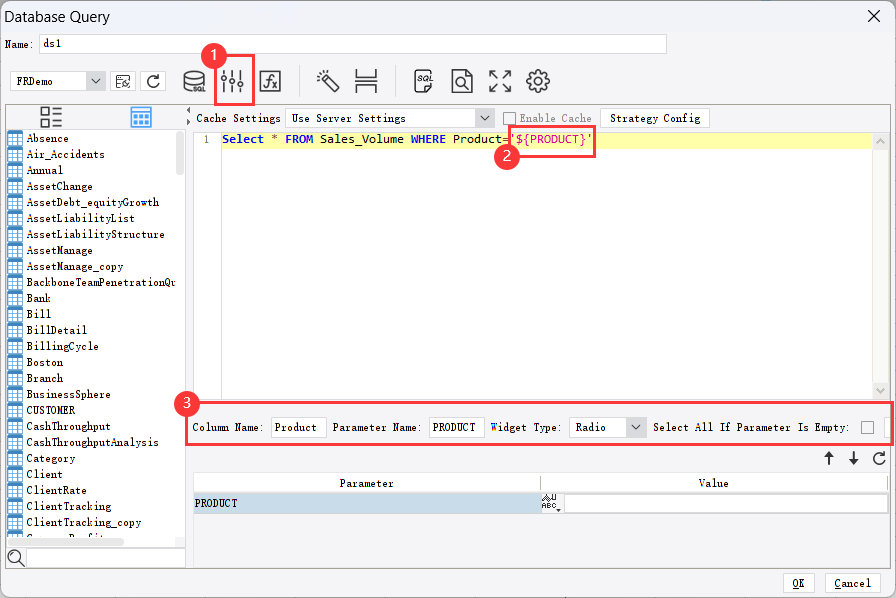Click the edit connection icon beside FRDemo
Image resolution: width=896 pixels, height=598 pixels.
124,81
